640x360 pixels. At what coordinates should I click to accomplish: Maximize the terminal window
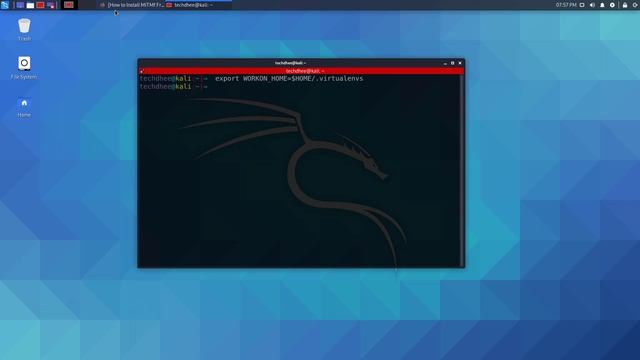click(453, 63)
